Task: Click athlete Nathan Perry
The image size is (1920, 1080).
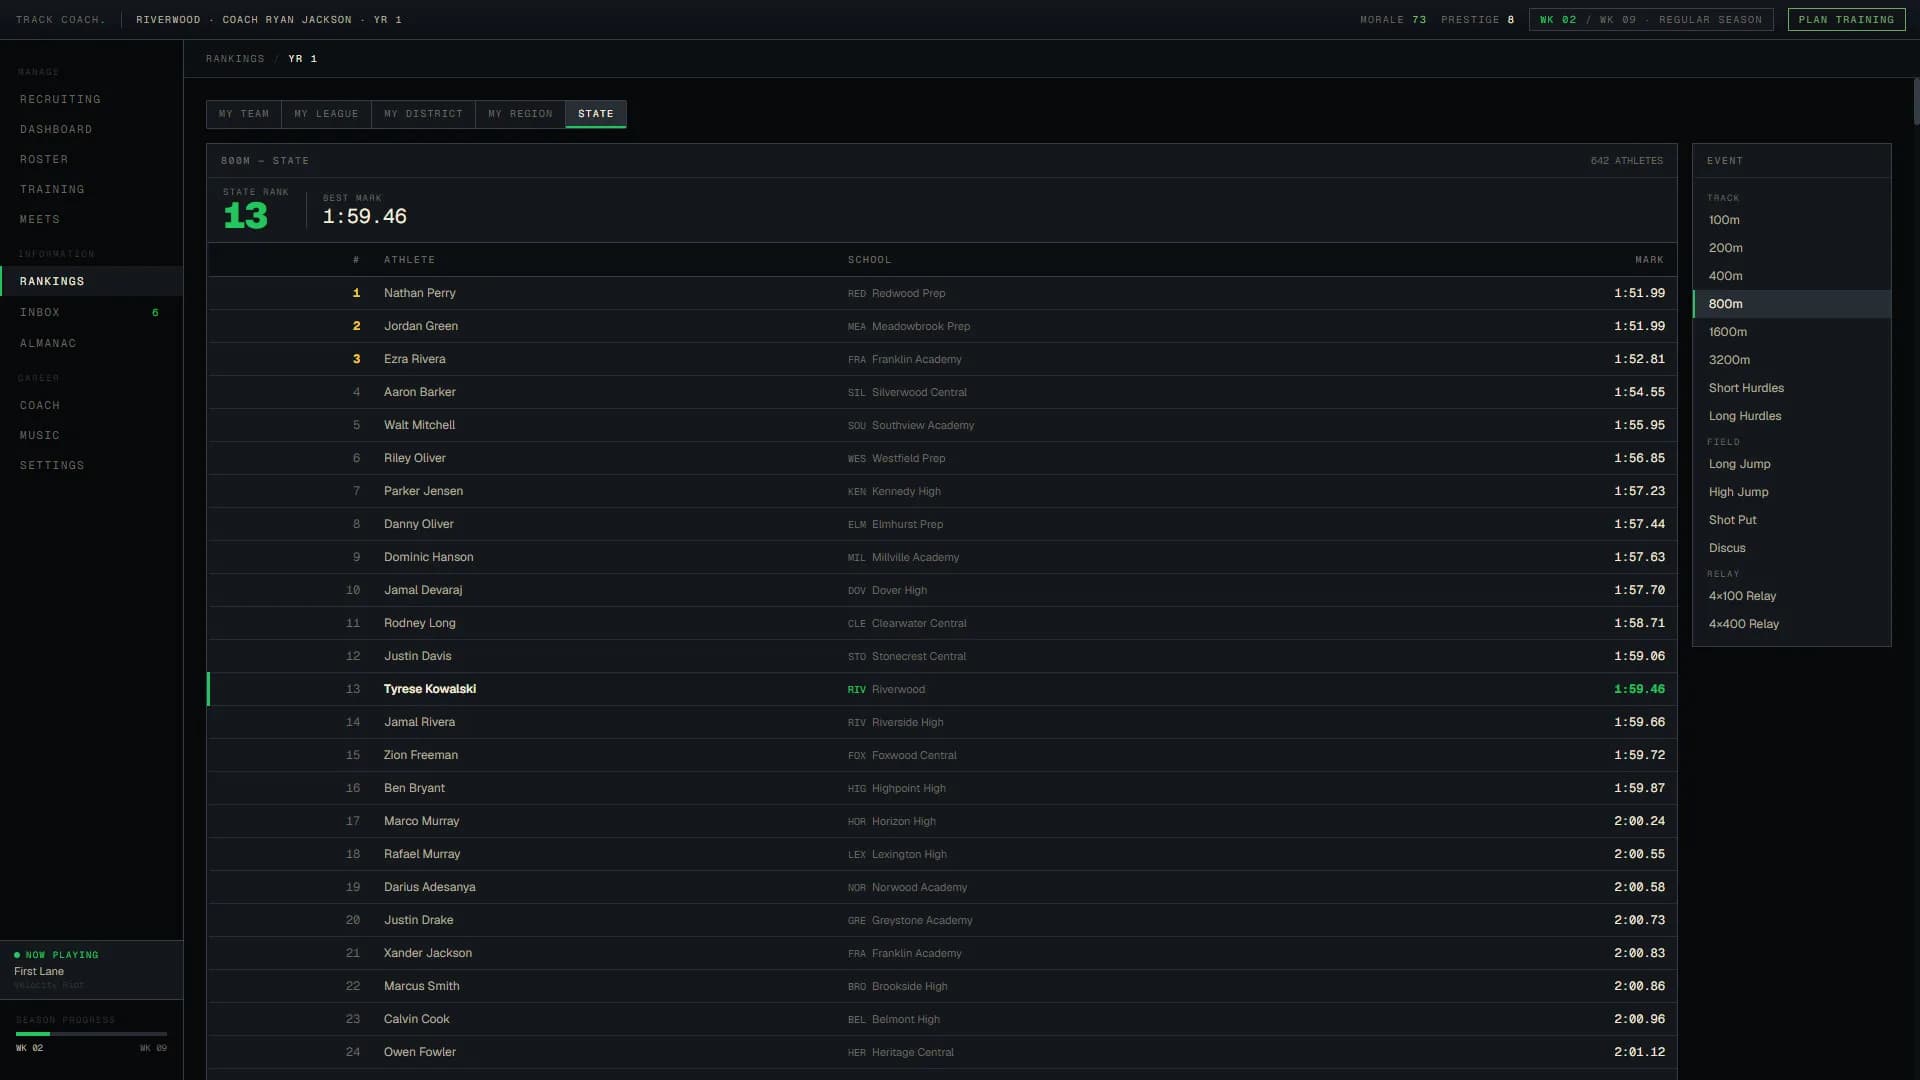Action: (419, 293)
